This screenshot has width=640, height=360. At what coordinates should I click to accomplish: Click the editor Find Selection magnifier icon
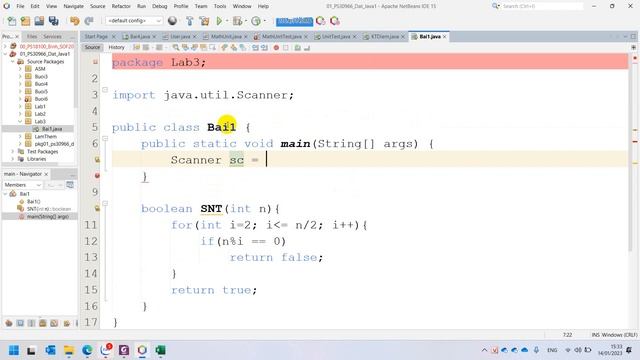click(x=176, y=48)
